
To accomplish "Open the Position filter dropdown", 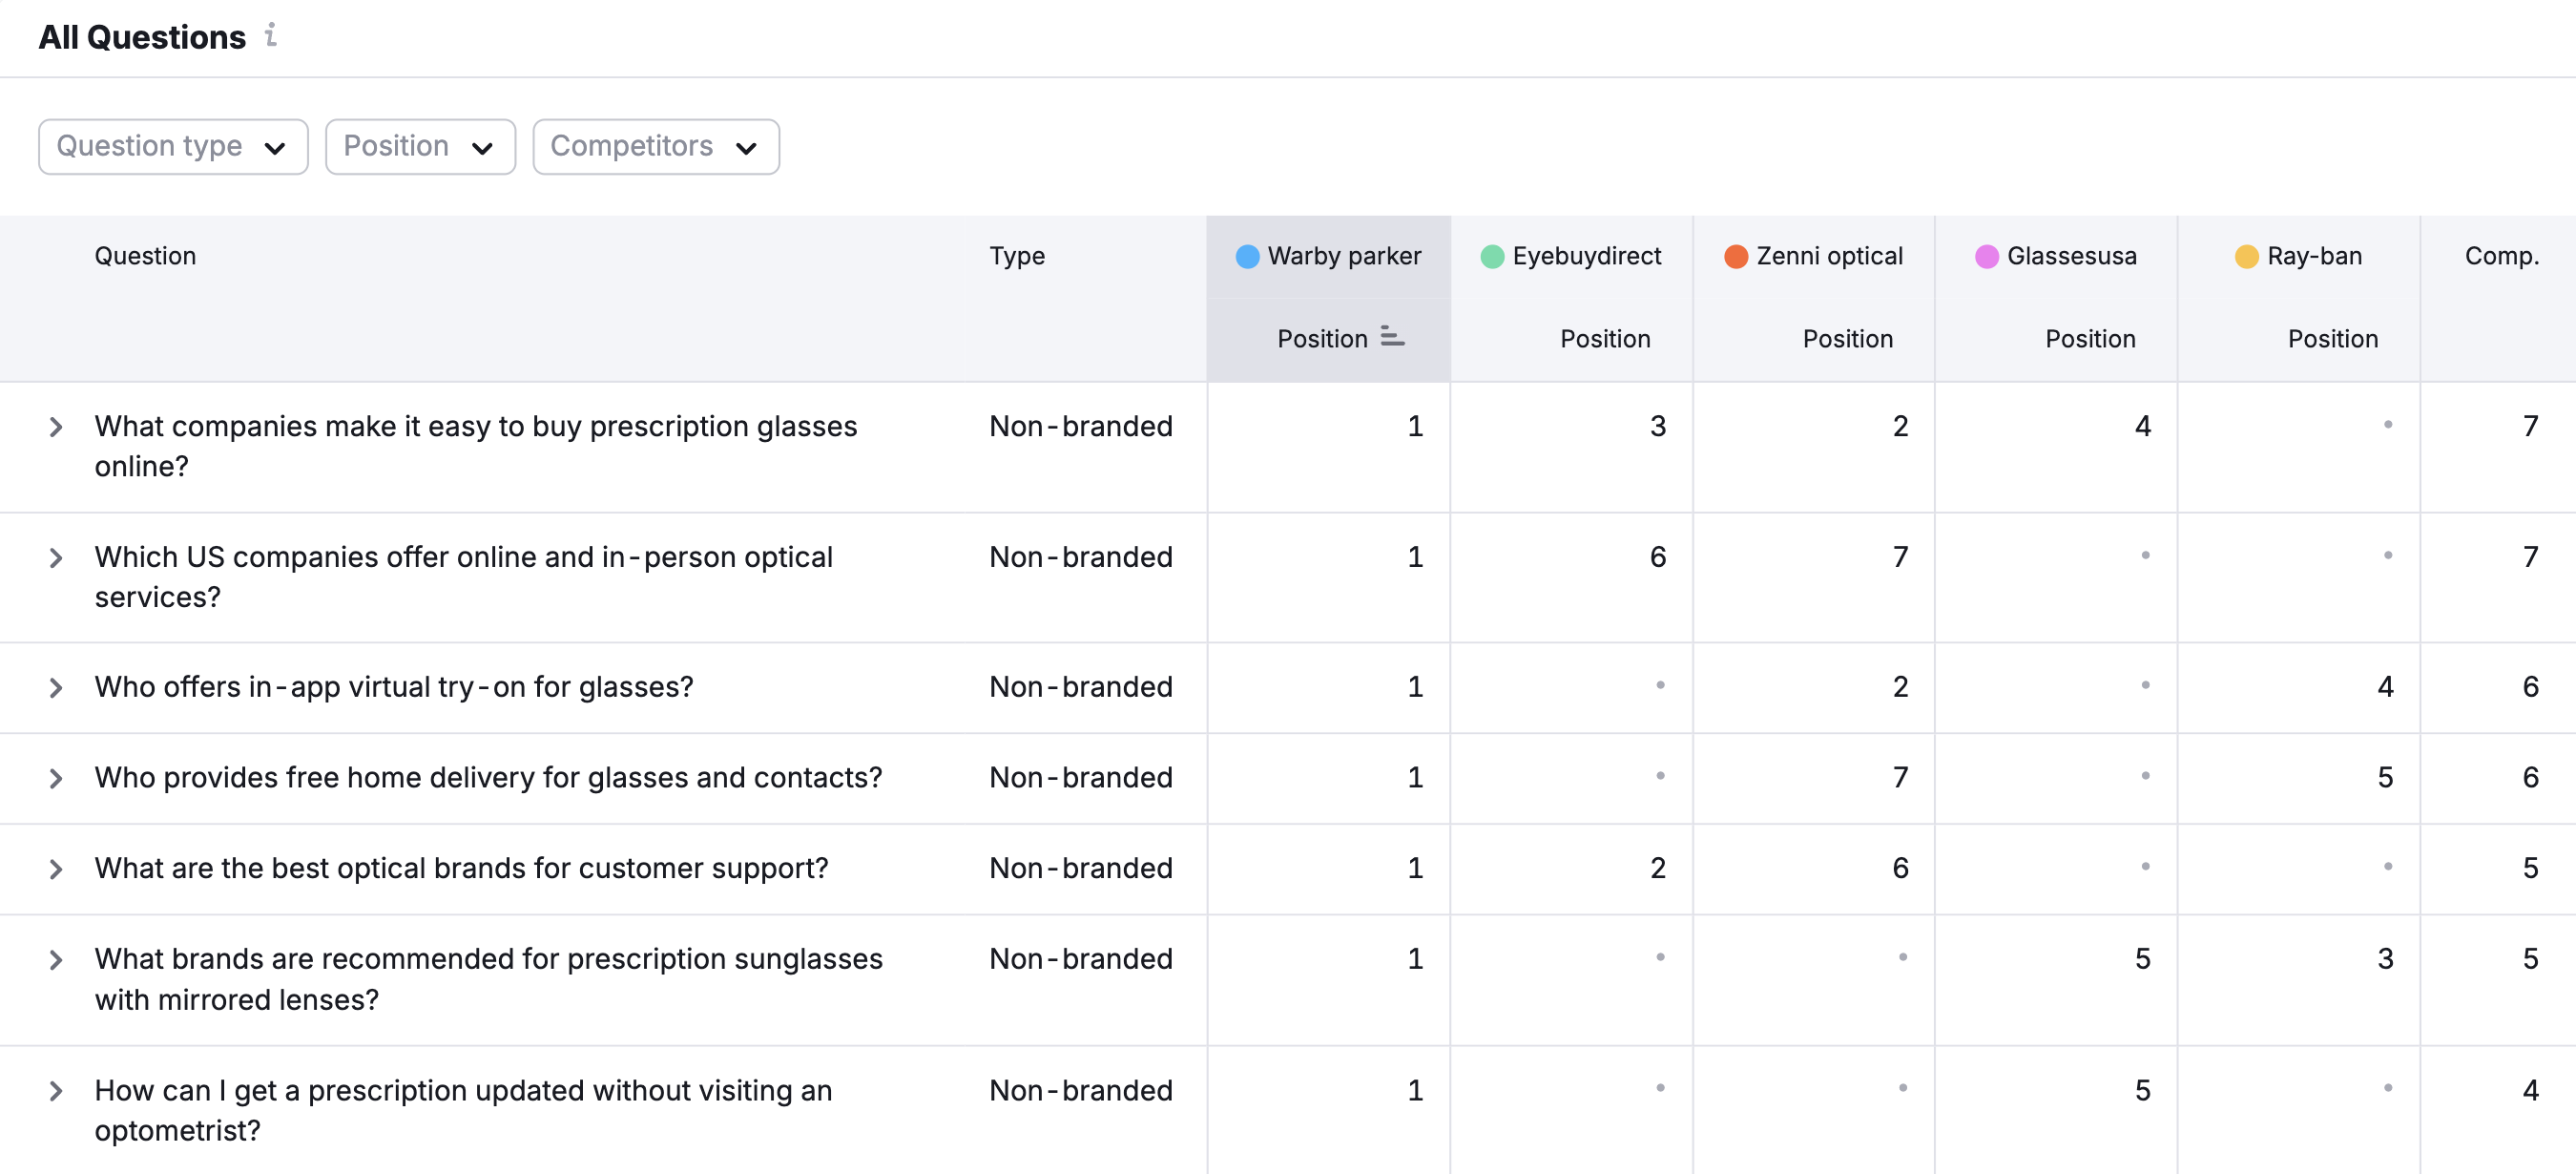I will coord(420,146).
